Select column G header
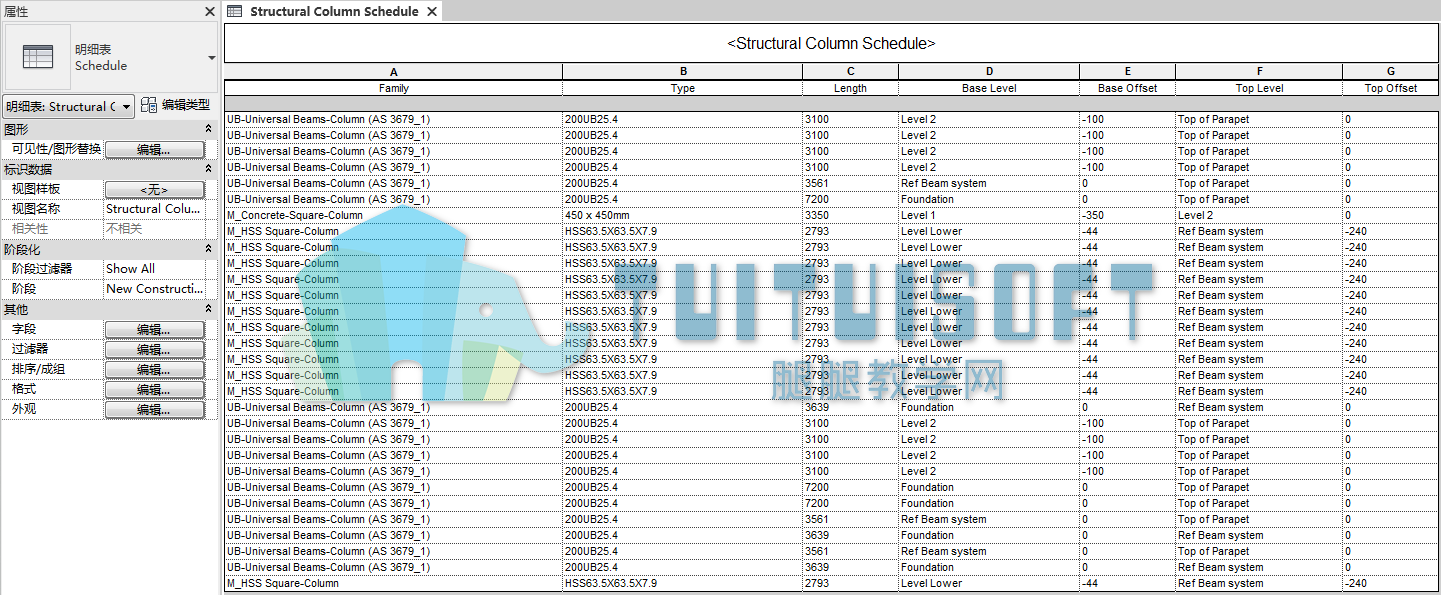 (x=1391, y=72)
